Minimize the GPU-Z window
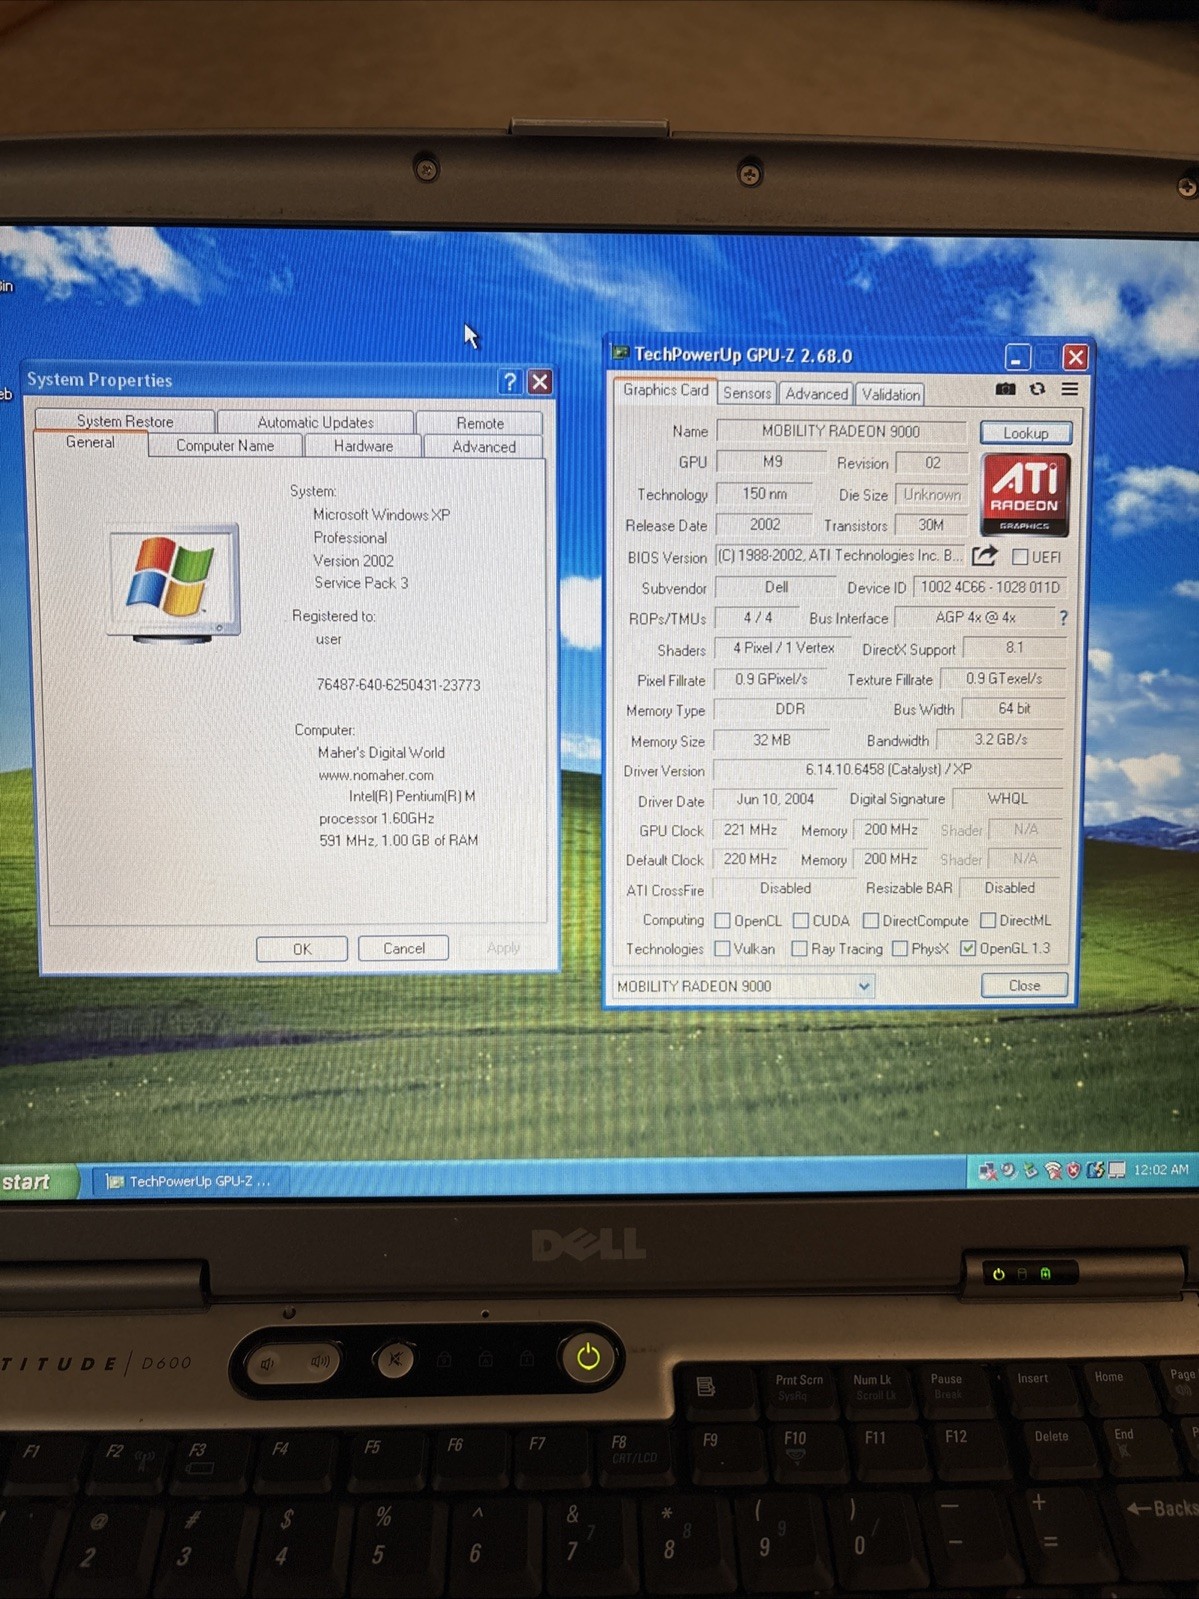This screenshot has width=1199, height=1599. [x=1018, y=357]
